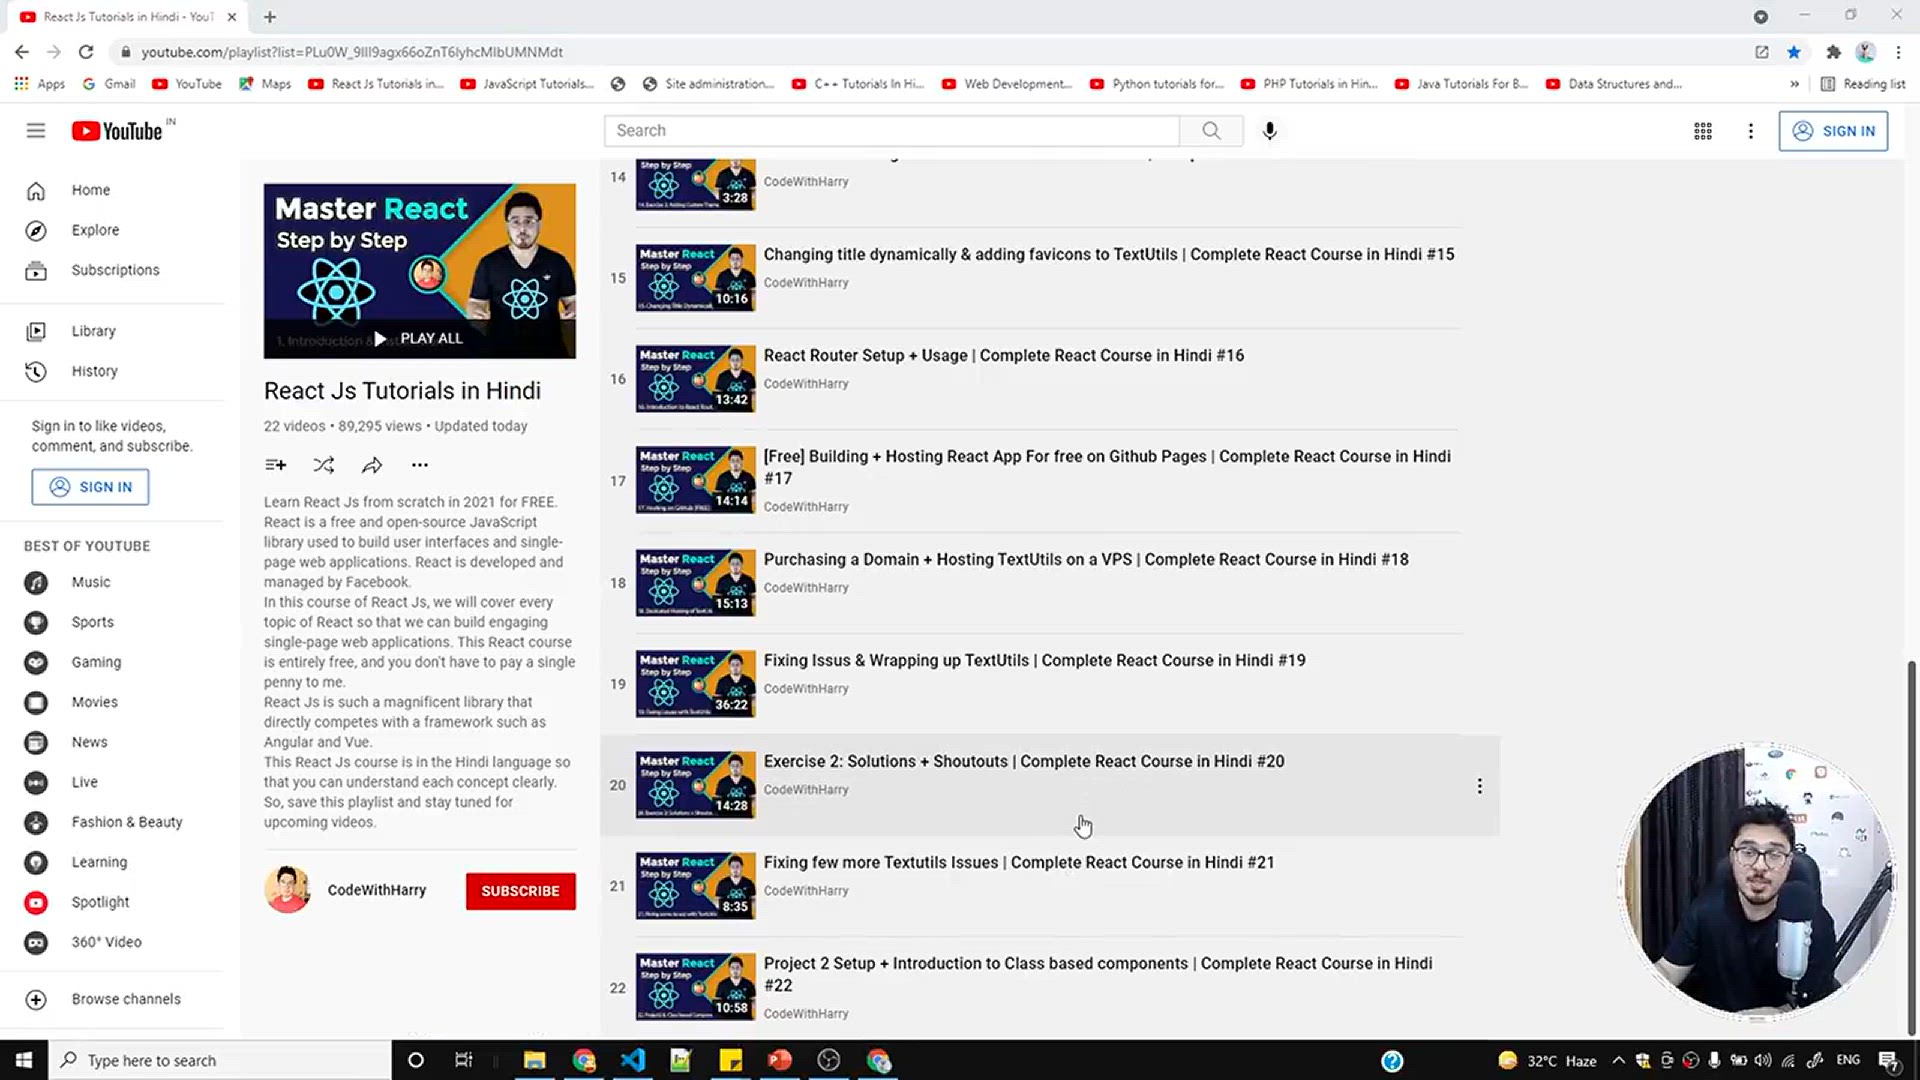Open JavaScript Tutorials bookmark
1920x1080 pixels.
click(527, 84)
